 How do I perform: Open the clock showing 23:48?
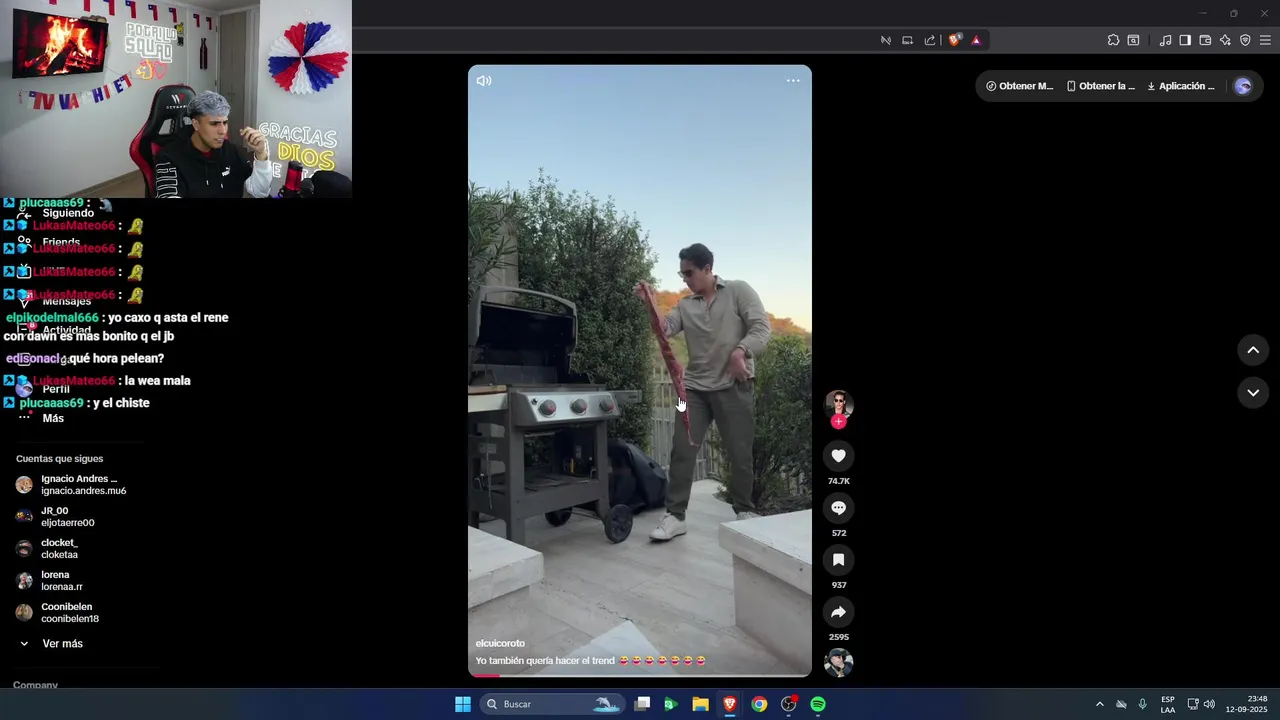click(1247, 704)
